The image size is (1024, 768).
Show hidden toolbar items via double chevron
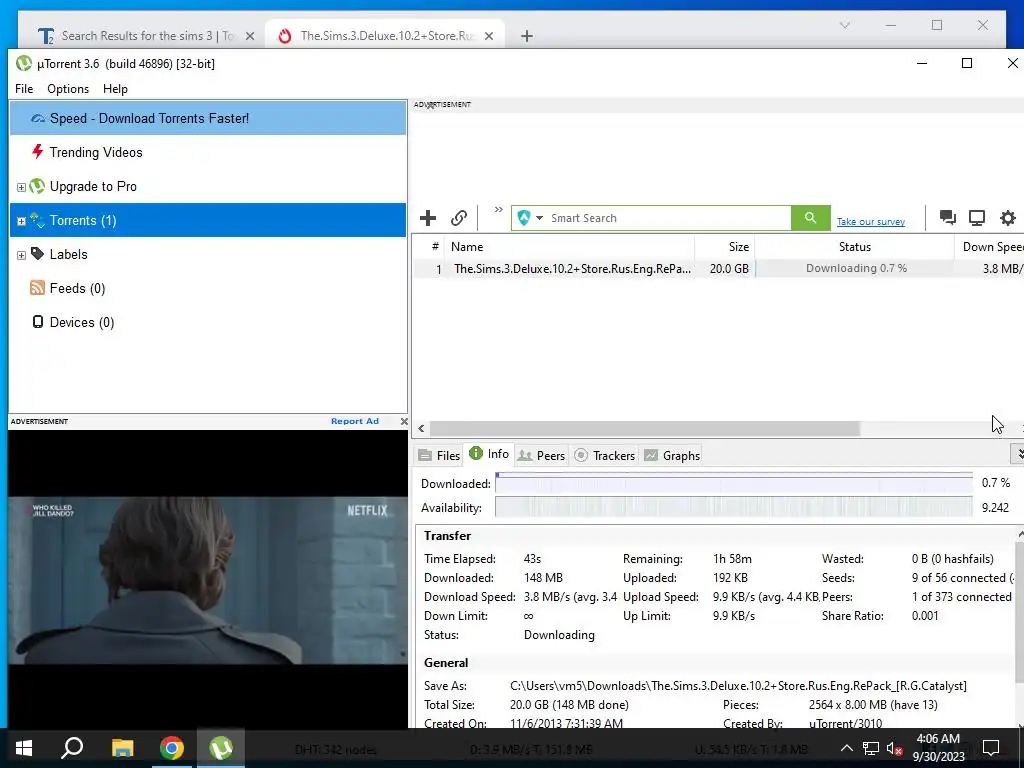click(498, 210)
